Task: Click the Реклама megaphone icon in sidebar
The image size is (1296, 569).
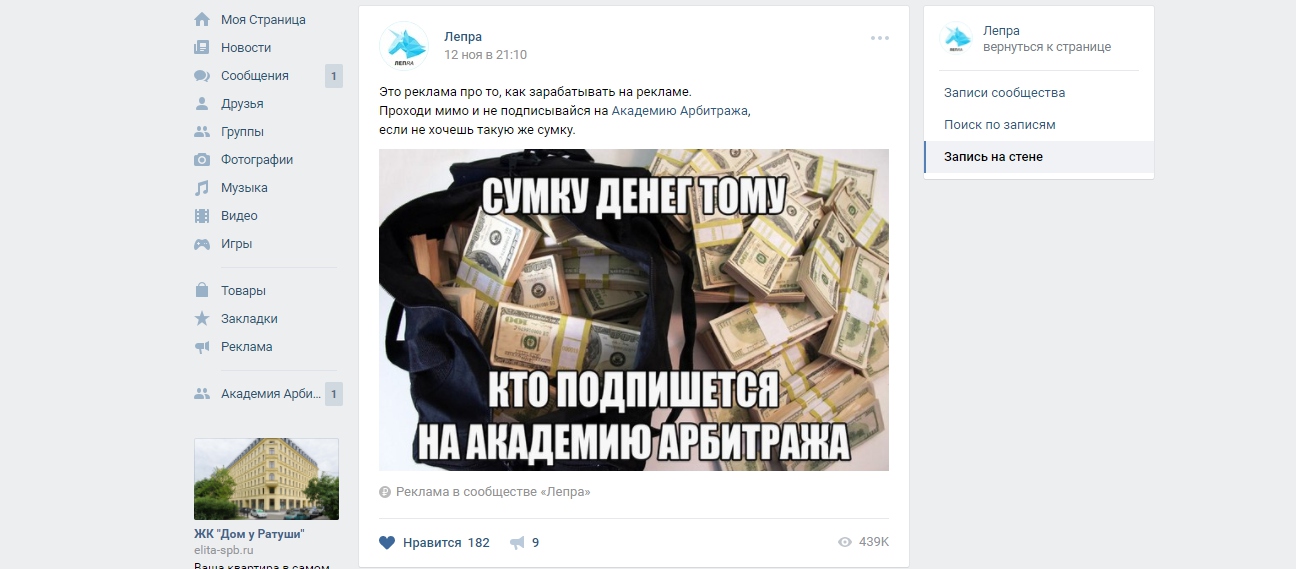Action: (x=202, y=347)
